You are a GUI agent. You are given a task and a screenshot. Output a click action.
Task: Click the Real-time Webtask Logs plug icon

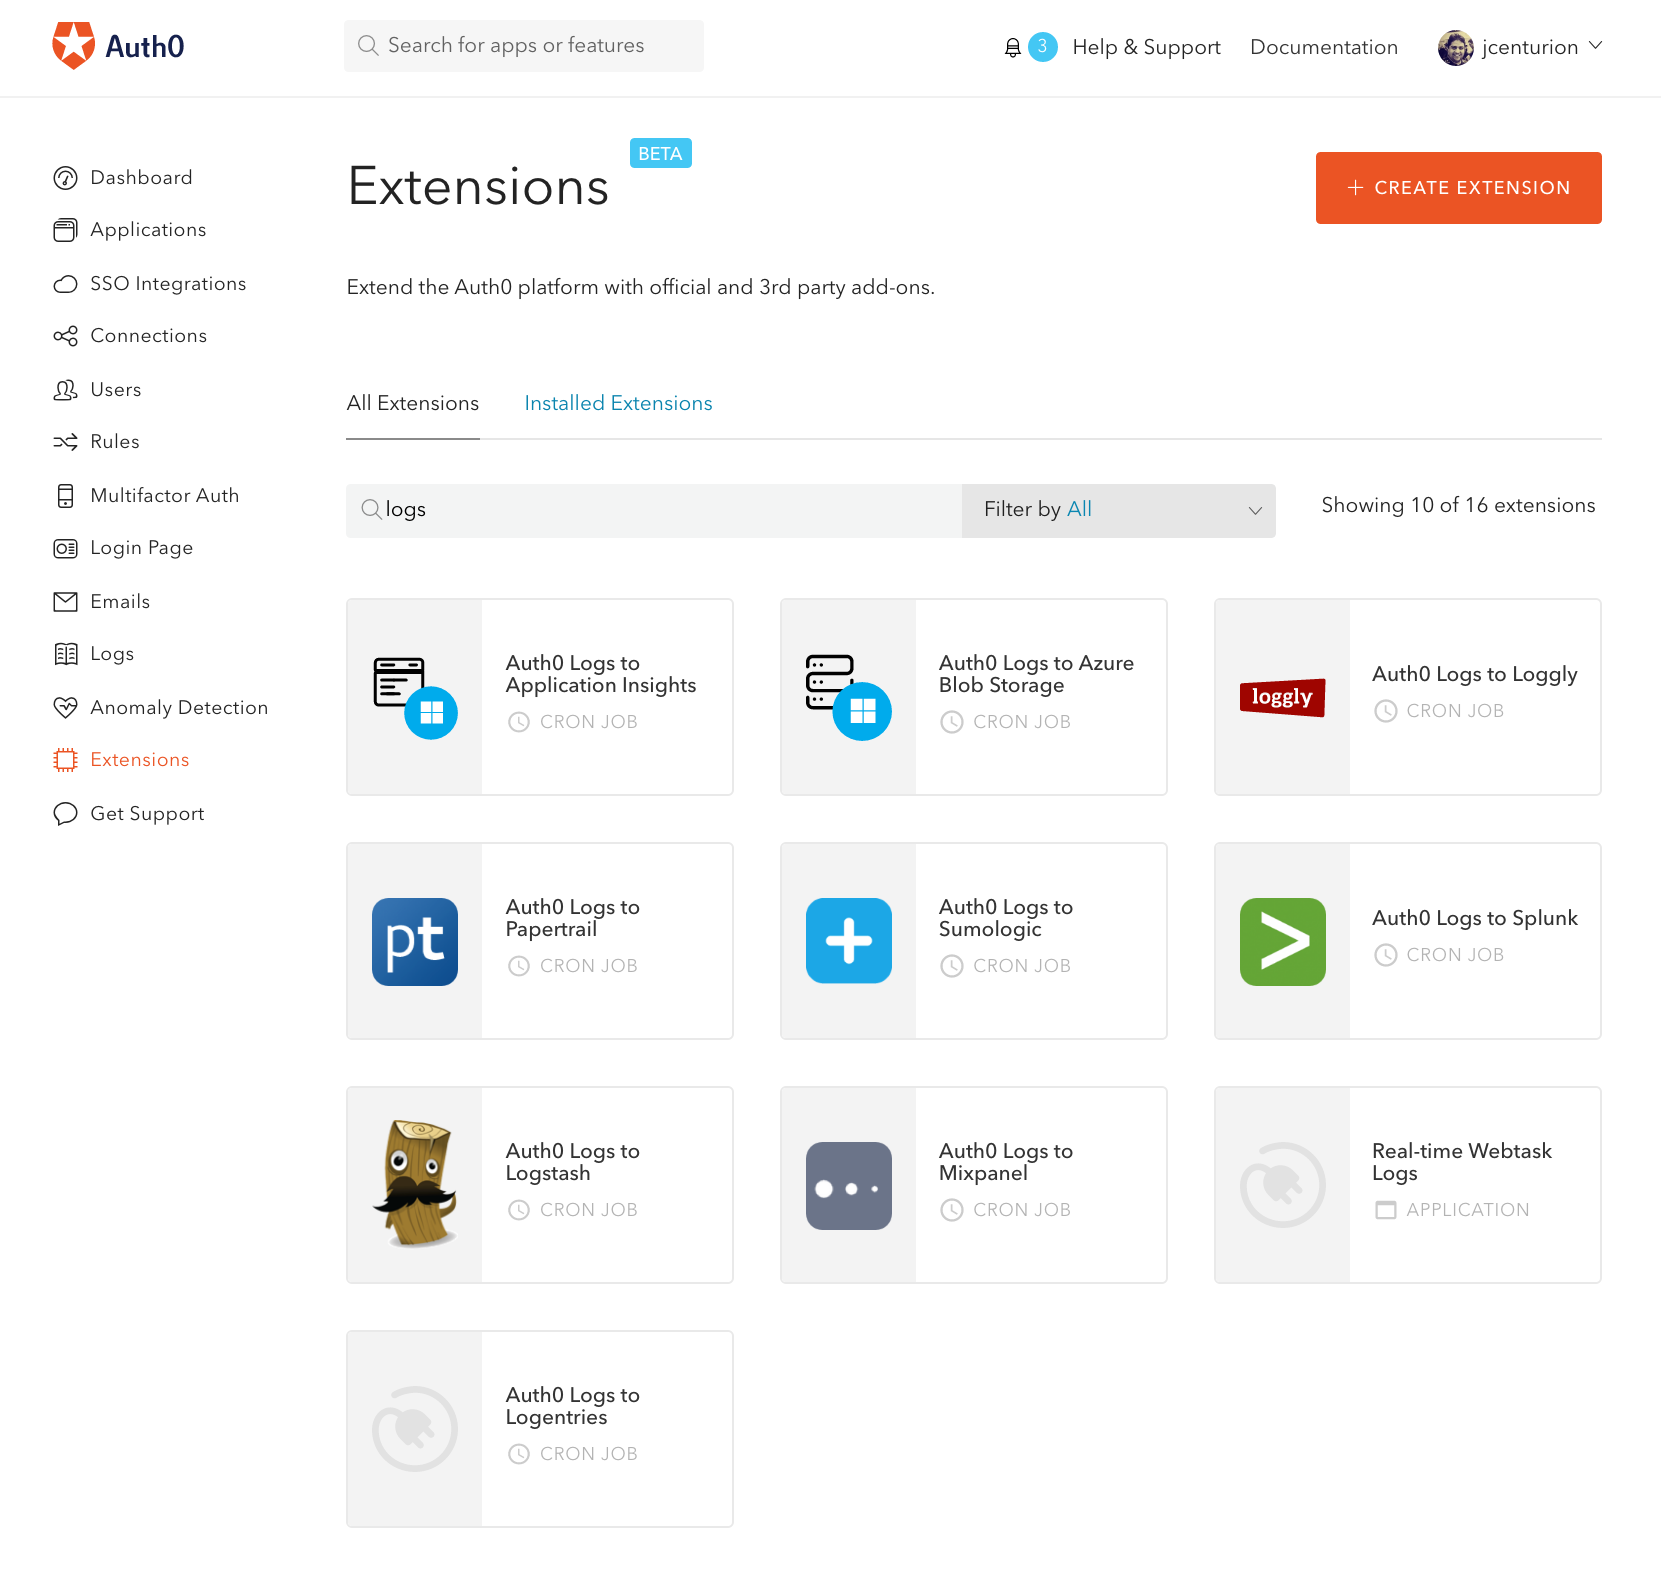tap(1283, 1185)
